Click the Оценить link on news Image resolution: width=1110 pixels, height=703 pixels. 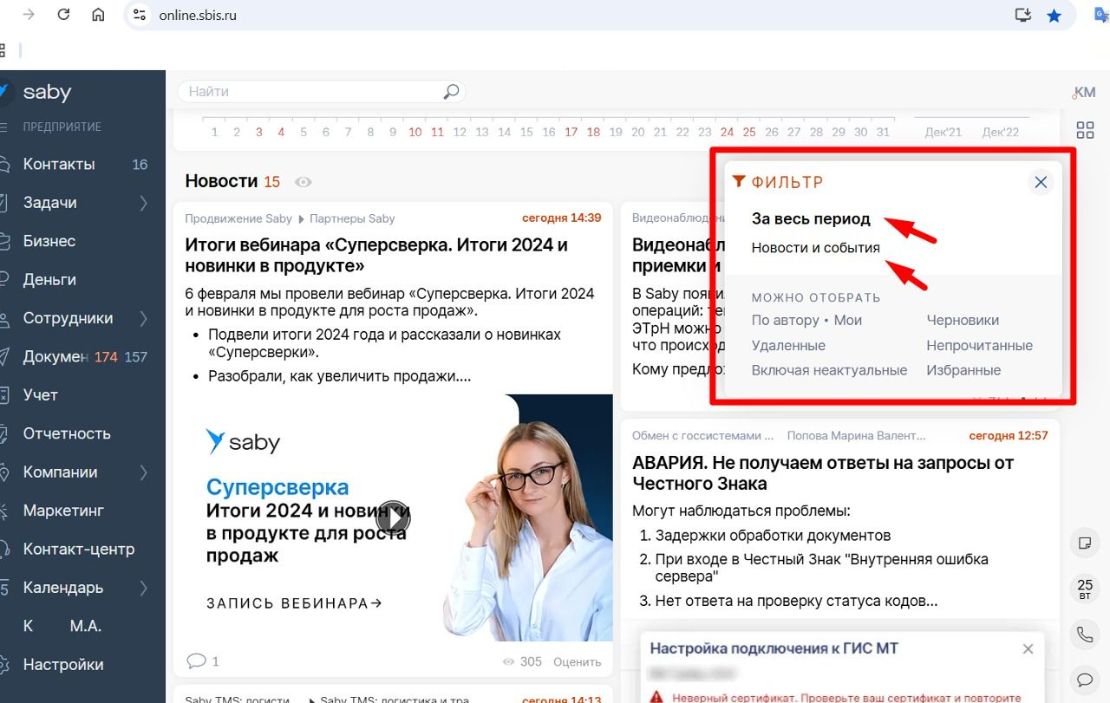click(x=577, y=662)
